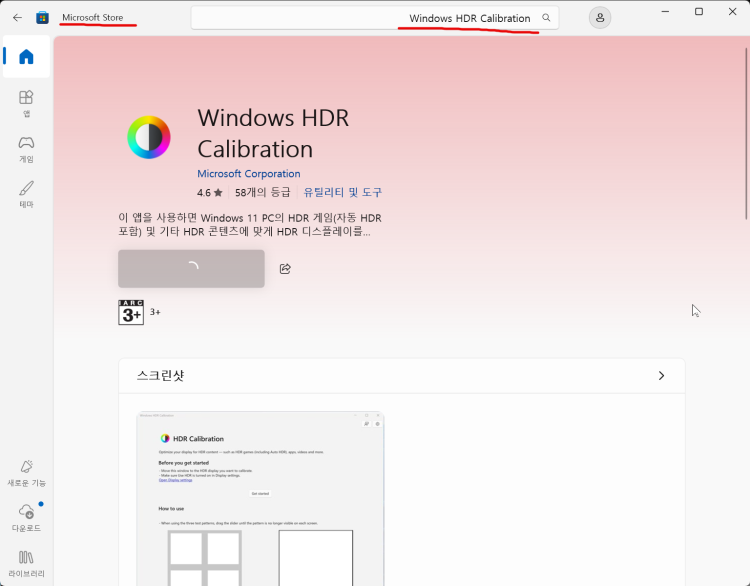Open the Microsoft Corporation publisher link
750x586 pixels.
click(248, 174)
